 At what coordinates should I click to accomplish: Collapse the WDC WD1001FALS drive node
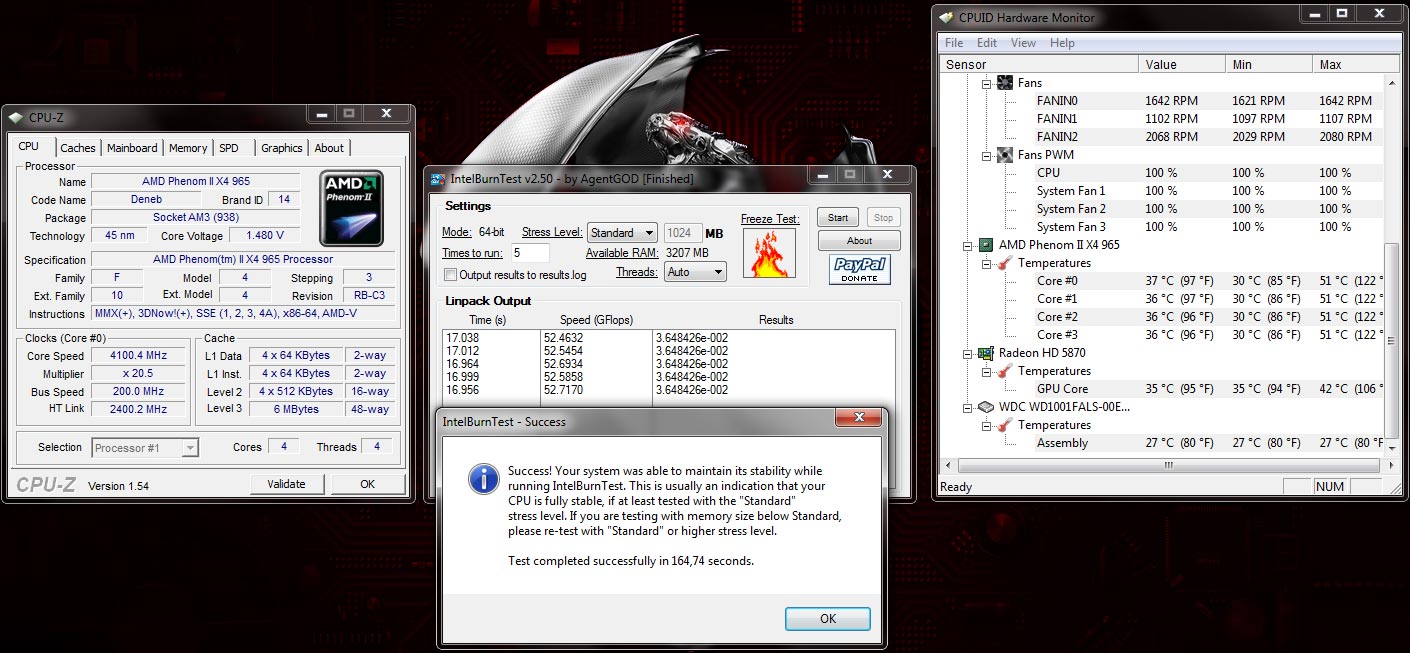(967, 407)
